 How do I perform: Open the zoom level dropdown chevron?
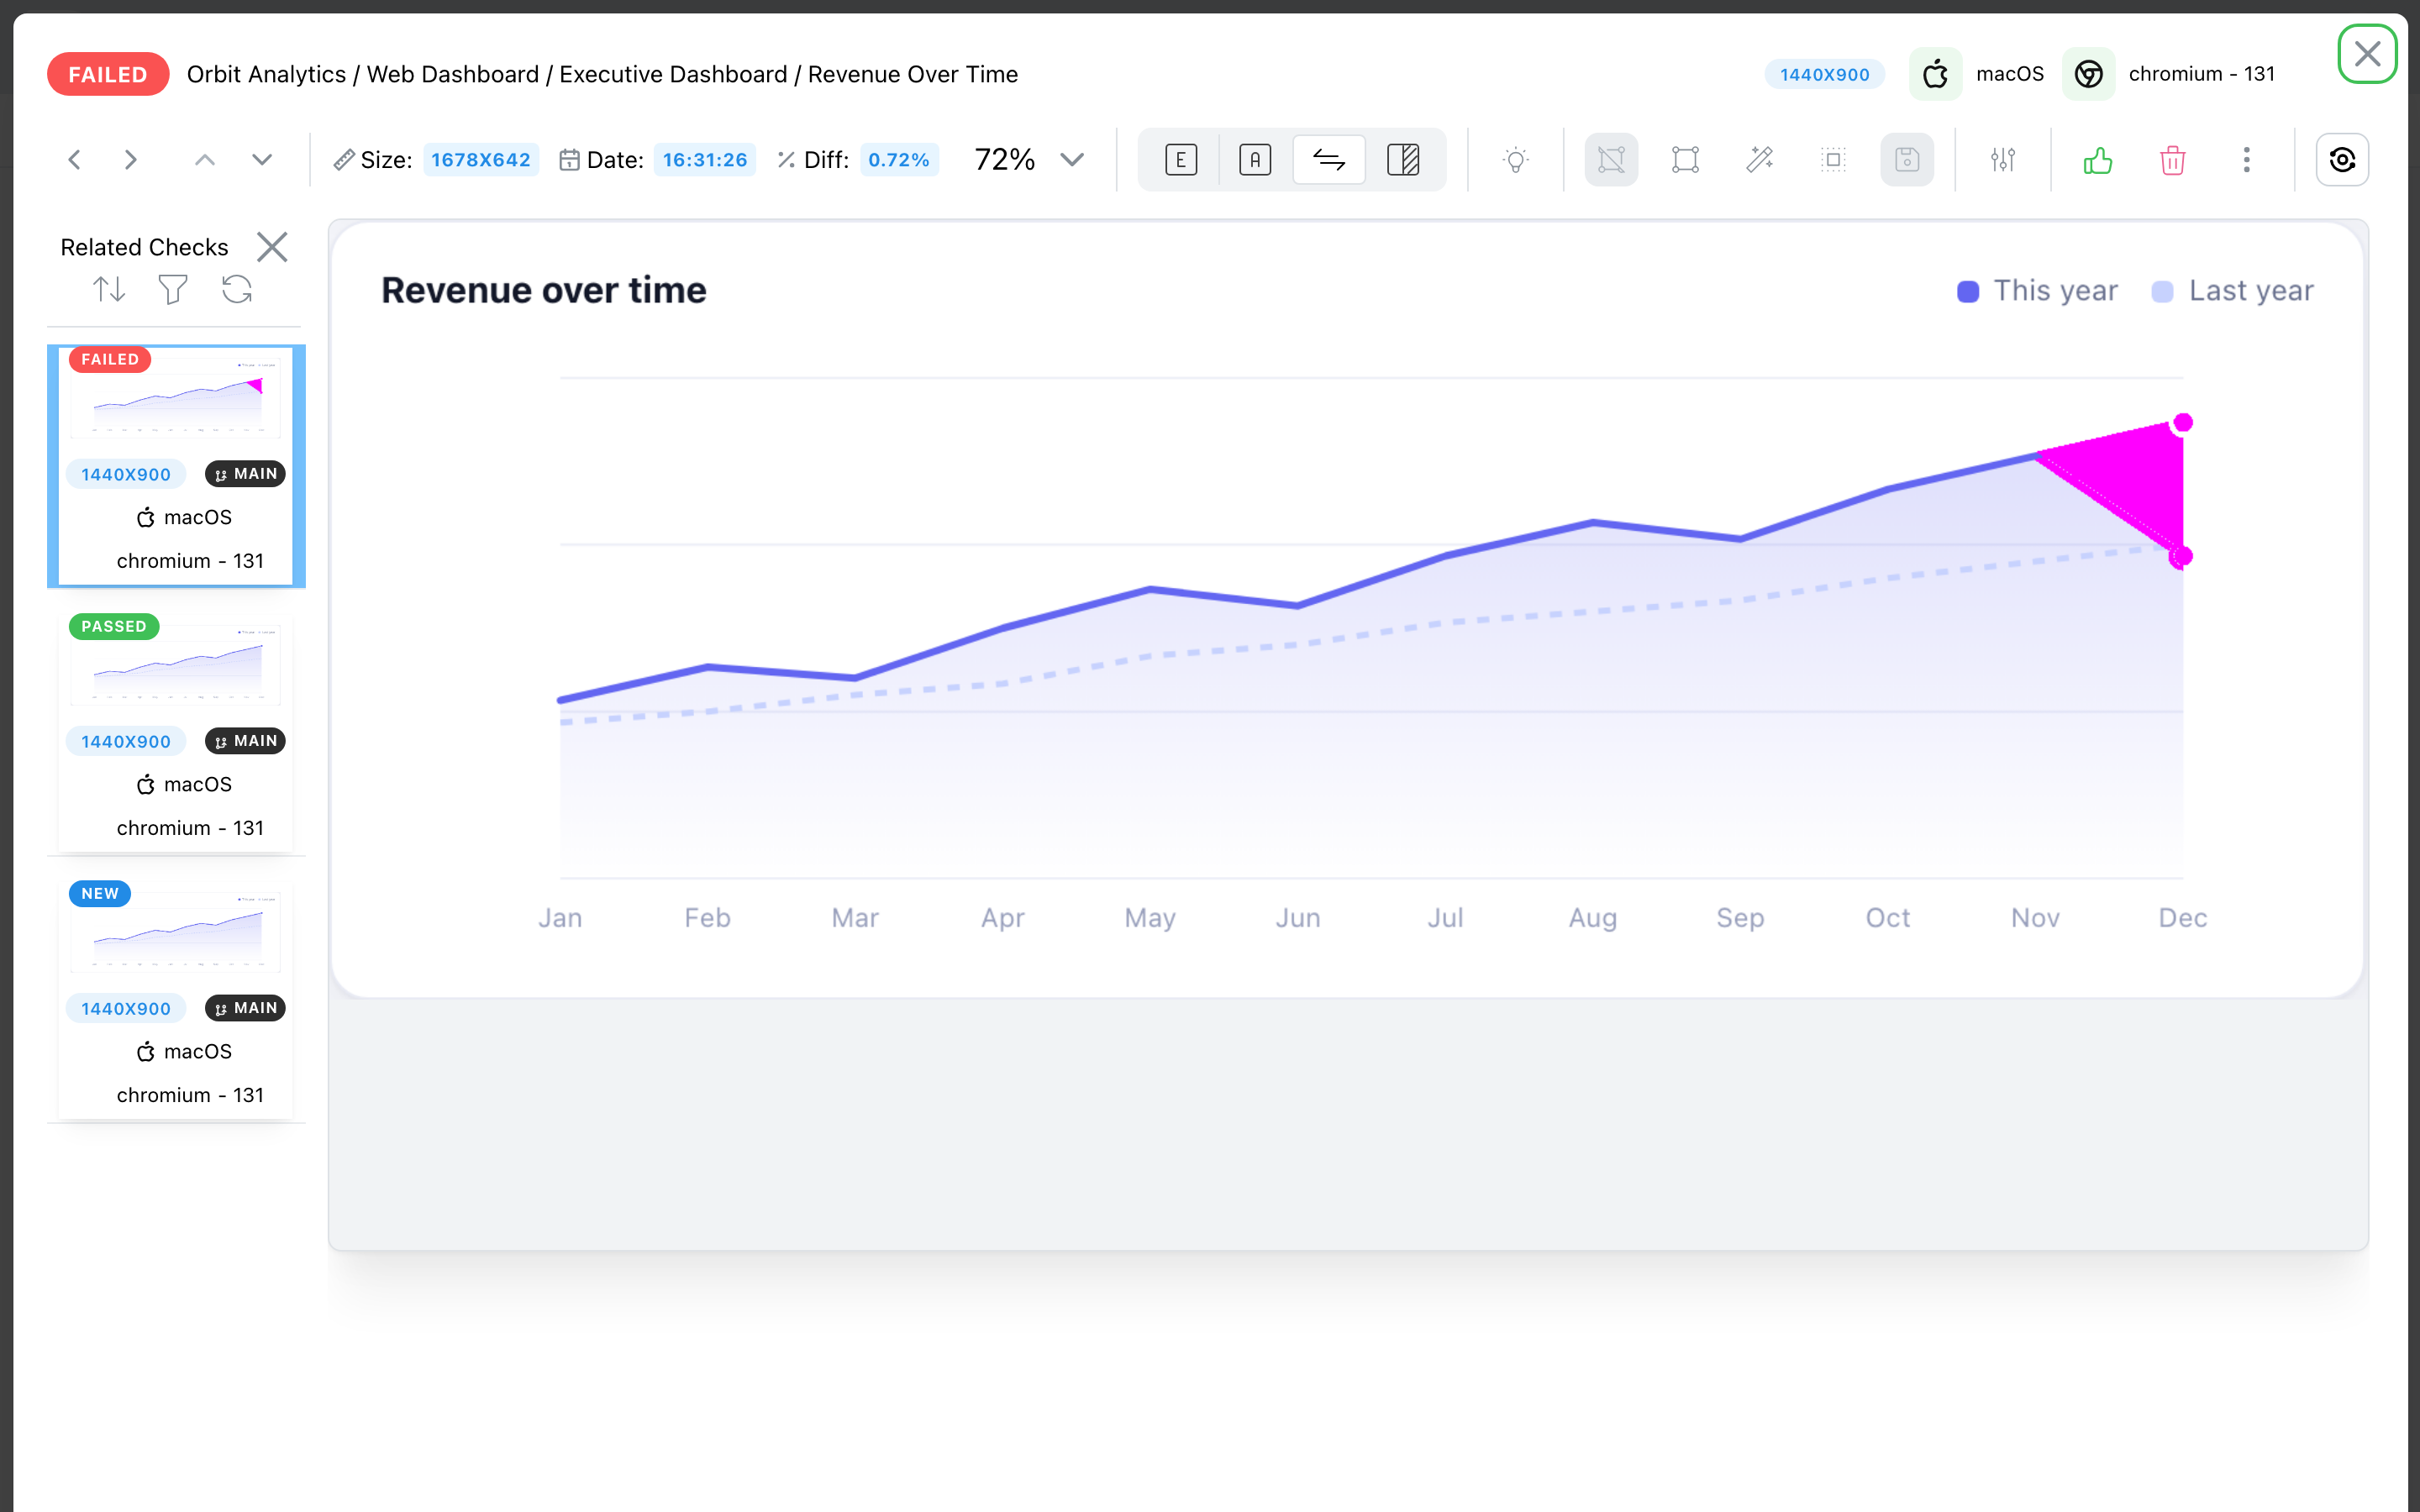point(1072,160)
